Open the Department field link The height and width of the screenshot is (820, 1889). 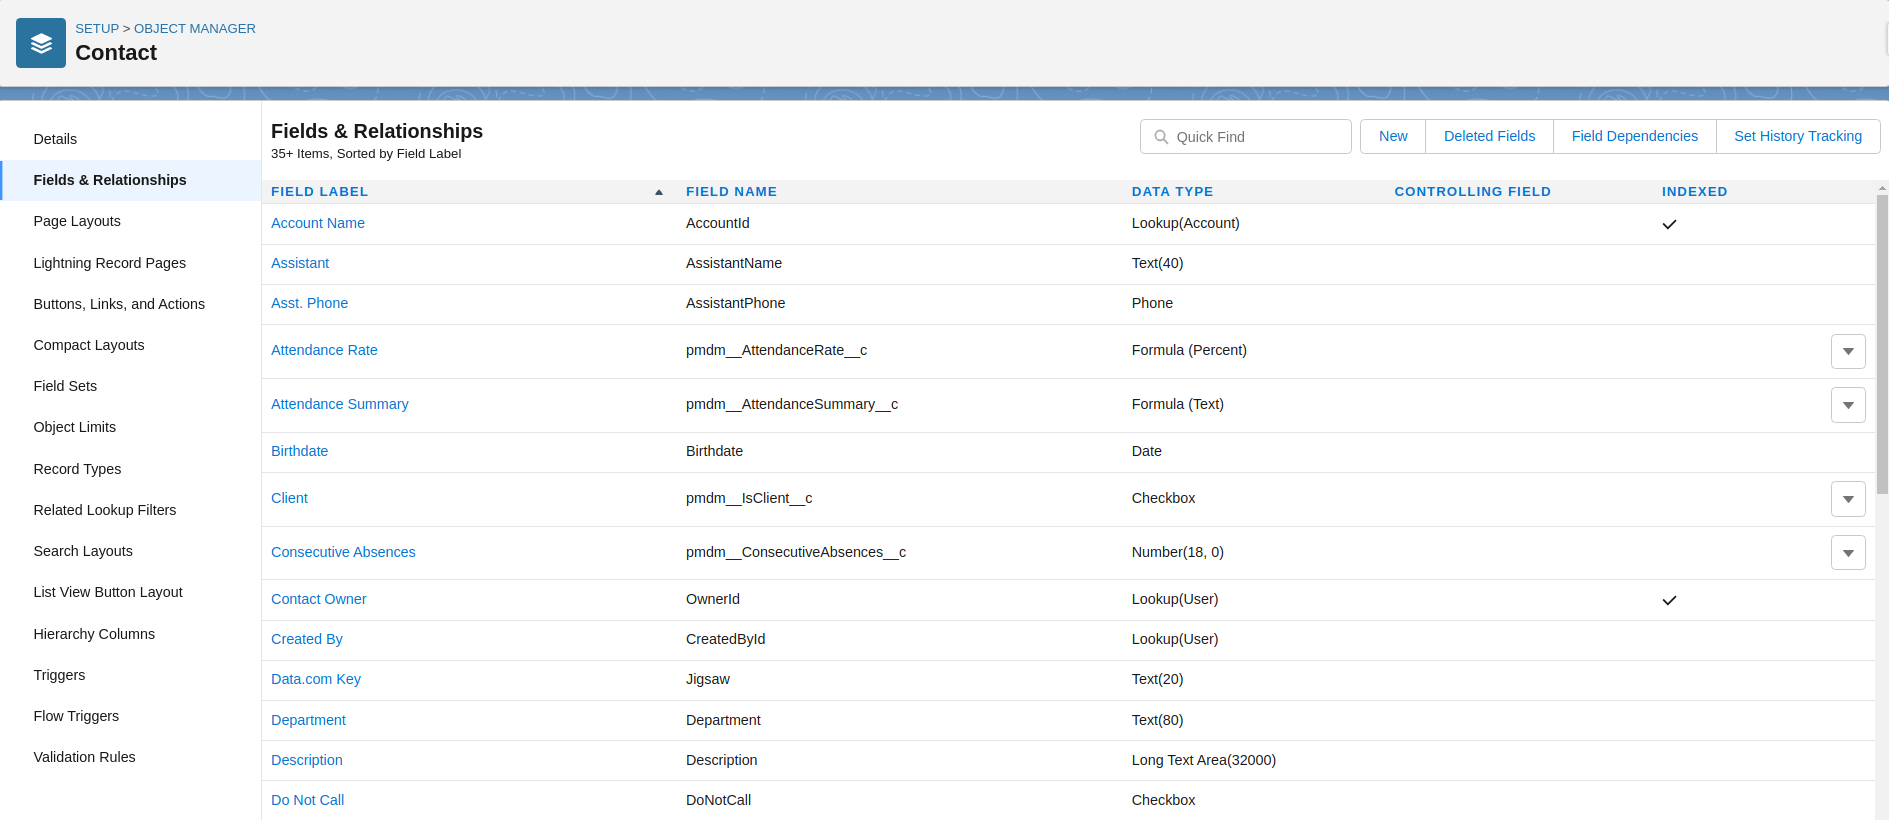(308, 720)
